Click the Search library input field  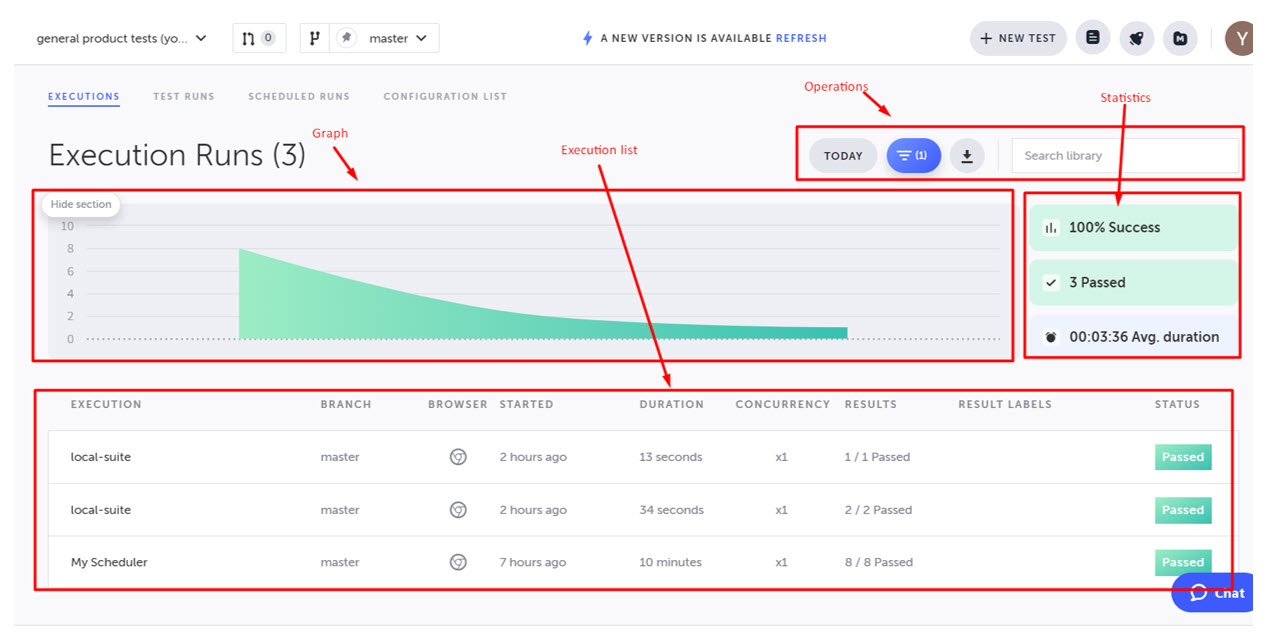click(x=1124, y=156)
